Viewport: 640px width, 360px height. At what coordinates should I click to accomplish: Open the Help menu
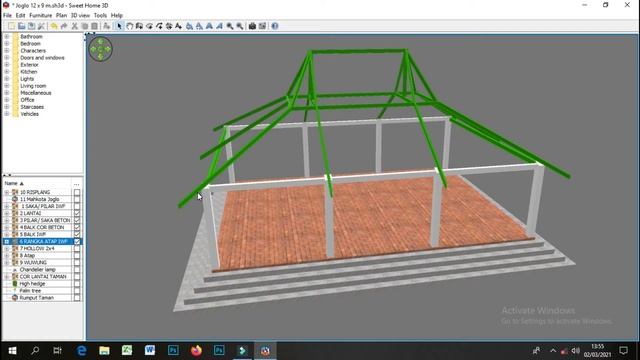117,16
